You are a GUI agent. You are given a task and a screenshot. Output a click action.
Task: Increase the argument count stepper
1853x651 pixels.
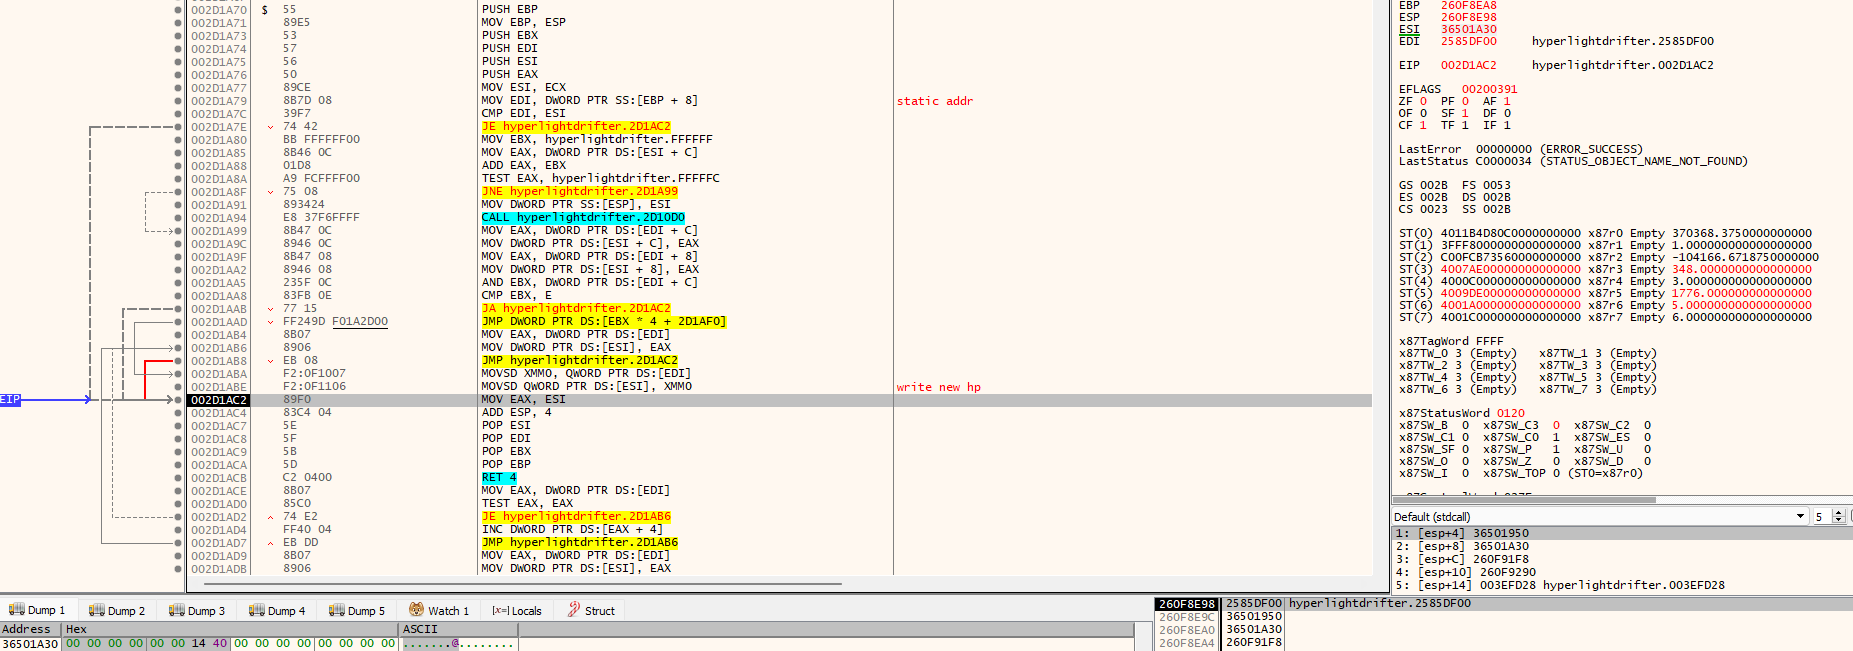(1839, 513)
